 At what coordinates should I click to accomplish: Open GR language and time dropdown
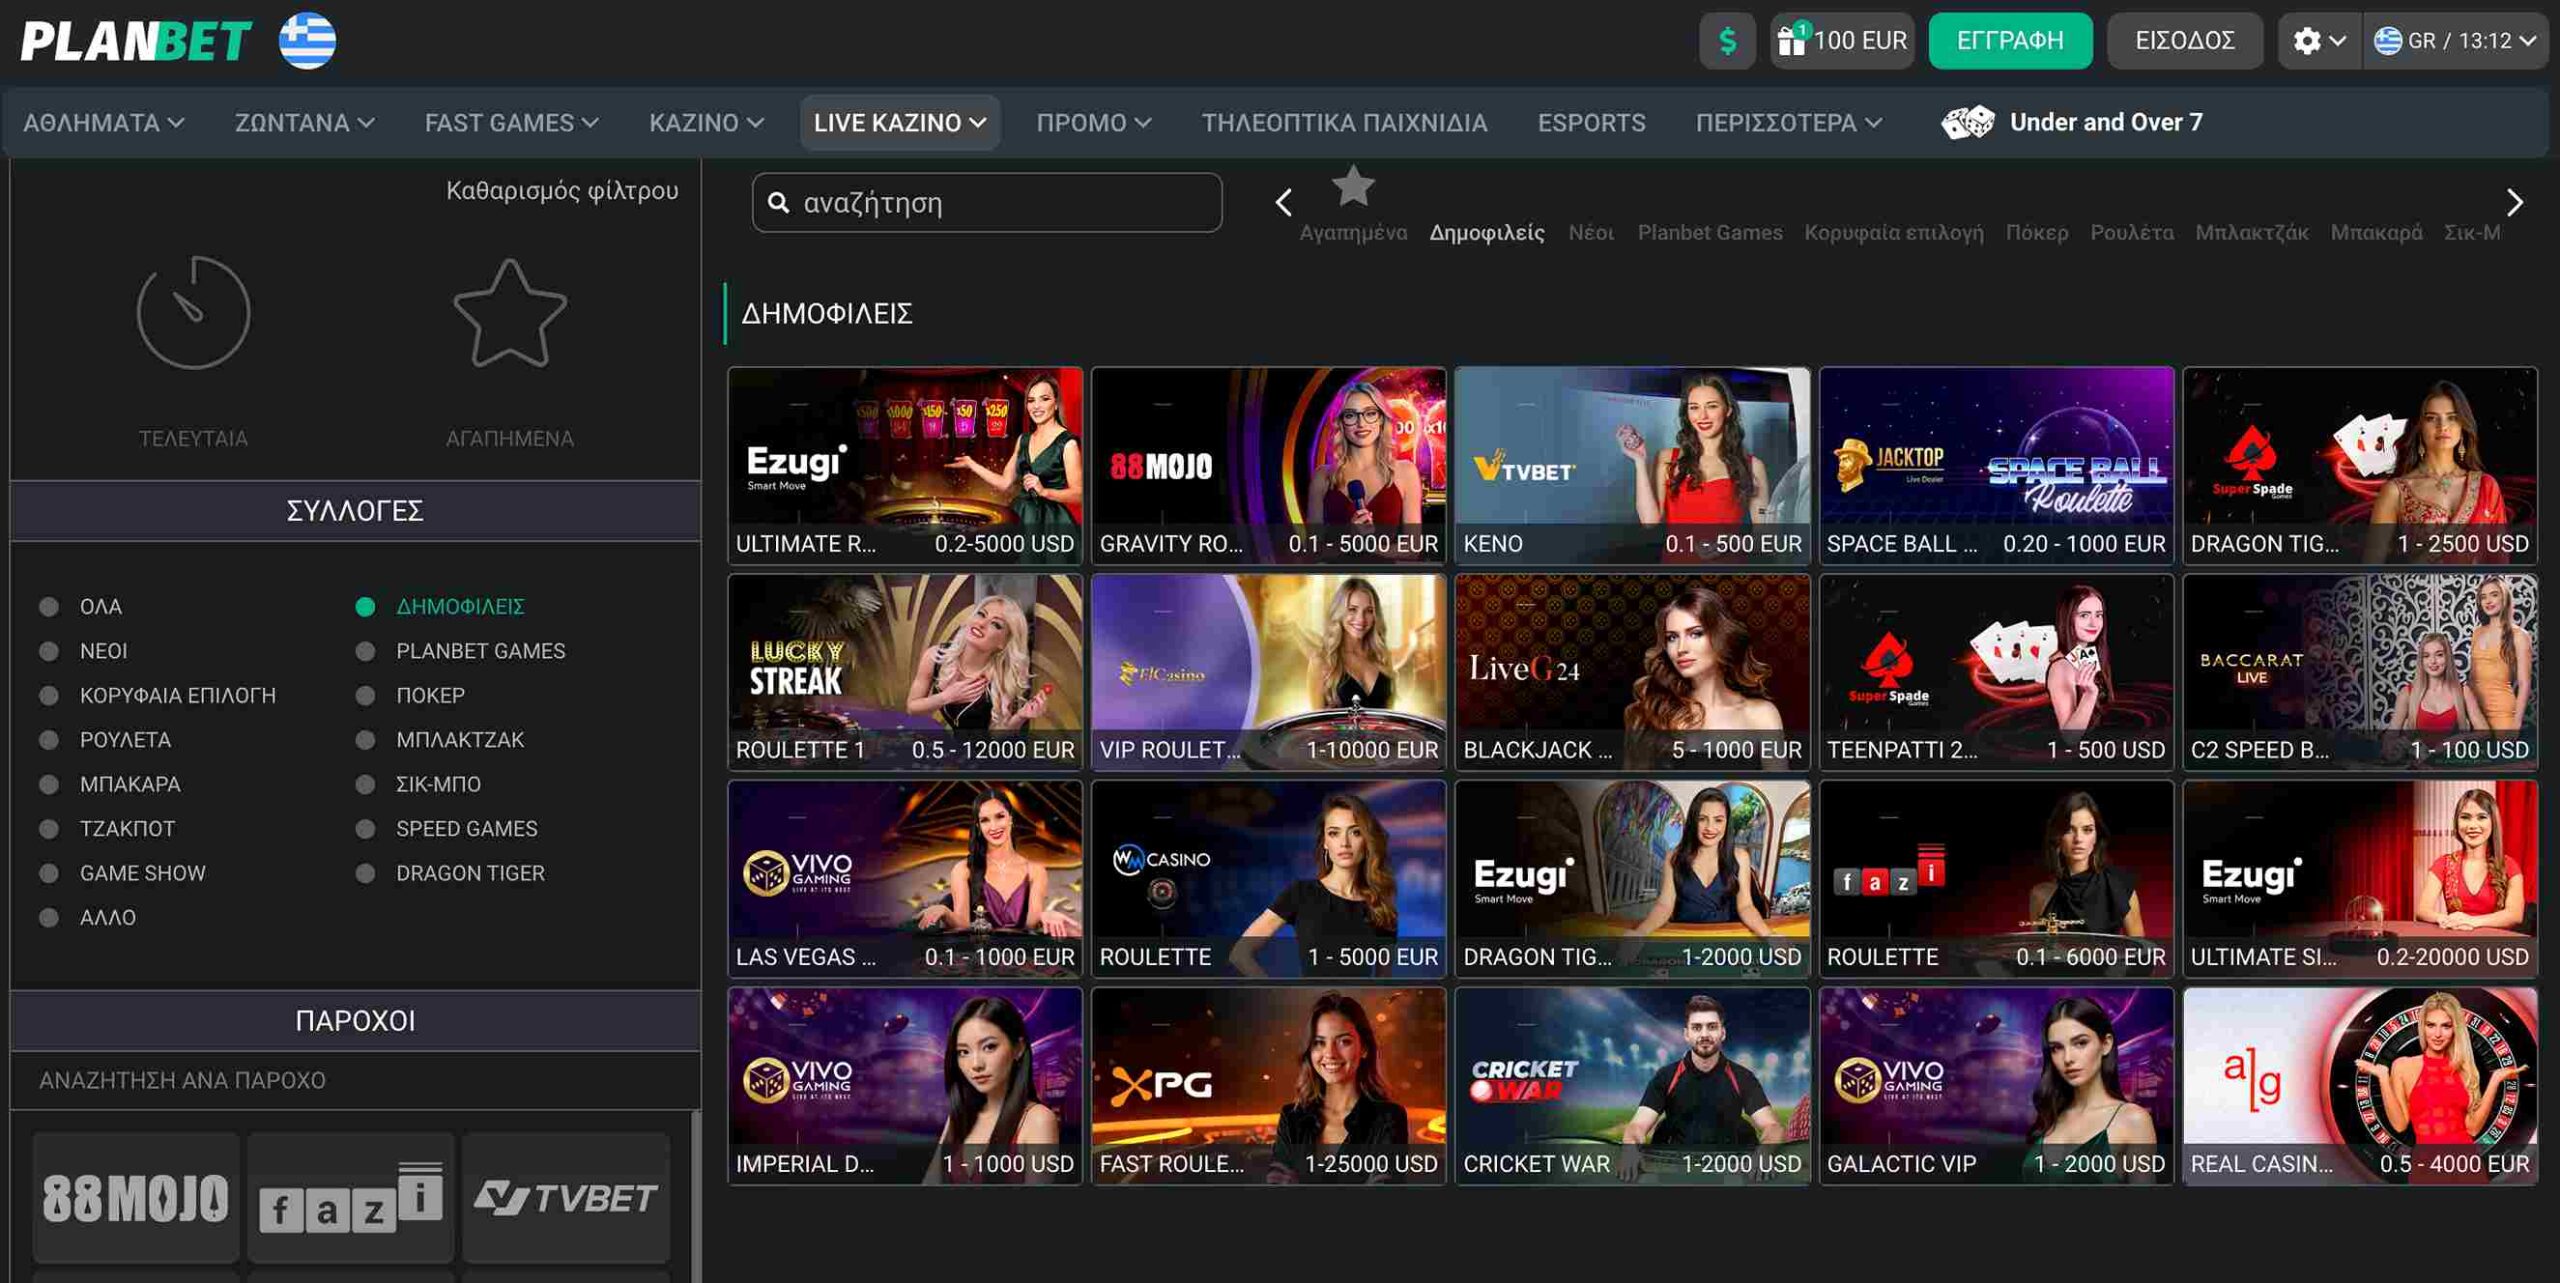(x=2455, y=41)
